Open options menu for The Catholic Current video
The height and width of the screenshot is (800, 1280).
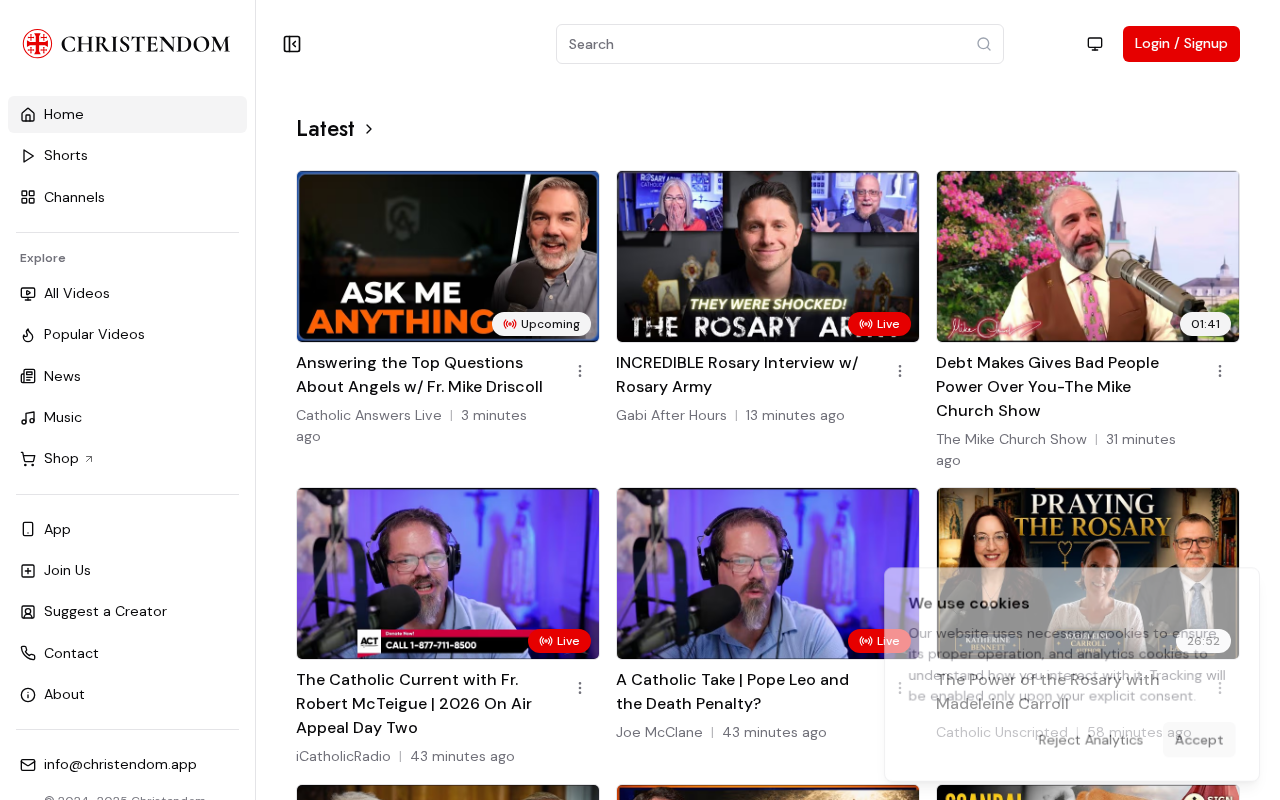click(x=580, y=688)
